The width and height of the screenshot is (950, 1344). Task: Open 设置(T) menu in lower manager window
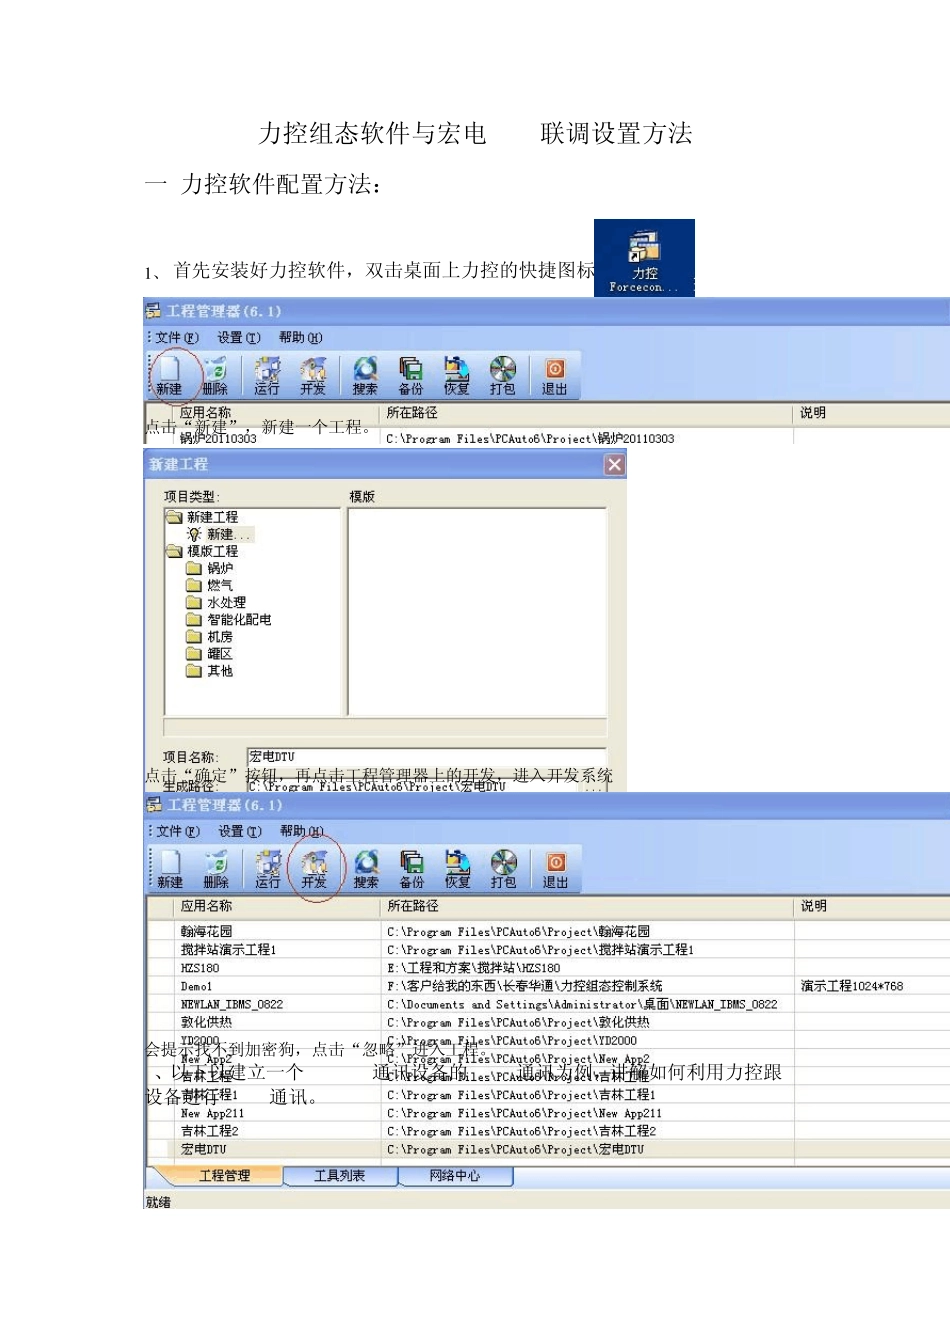click(x=240, y=831)
